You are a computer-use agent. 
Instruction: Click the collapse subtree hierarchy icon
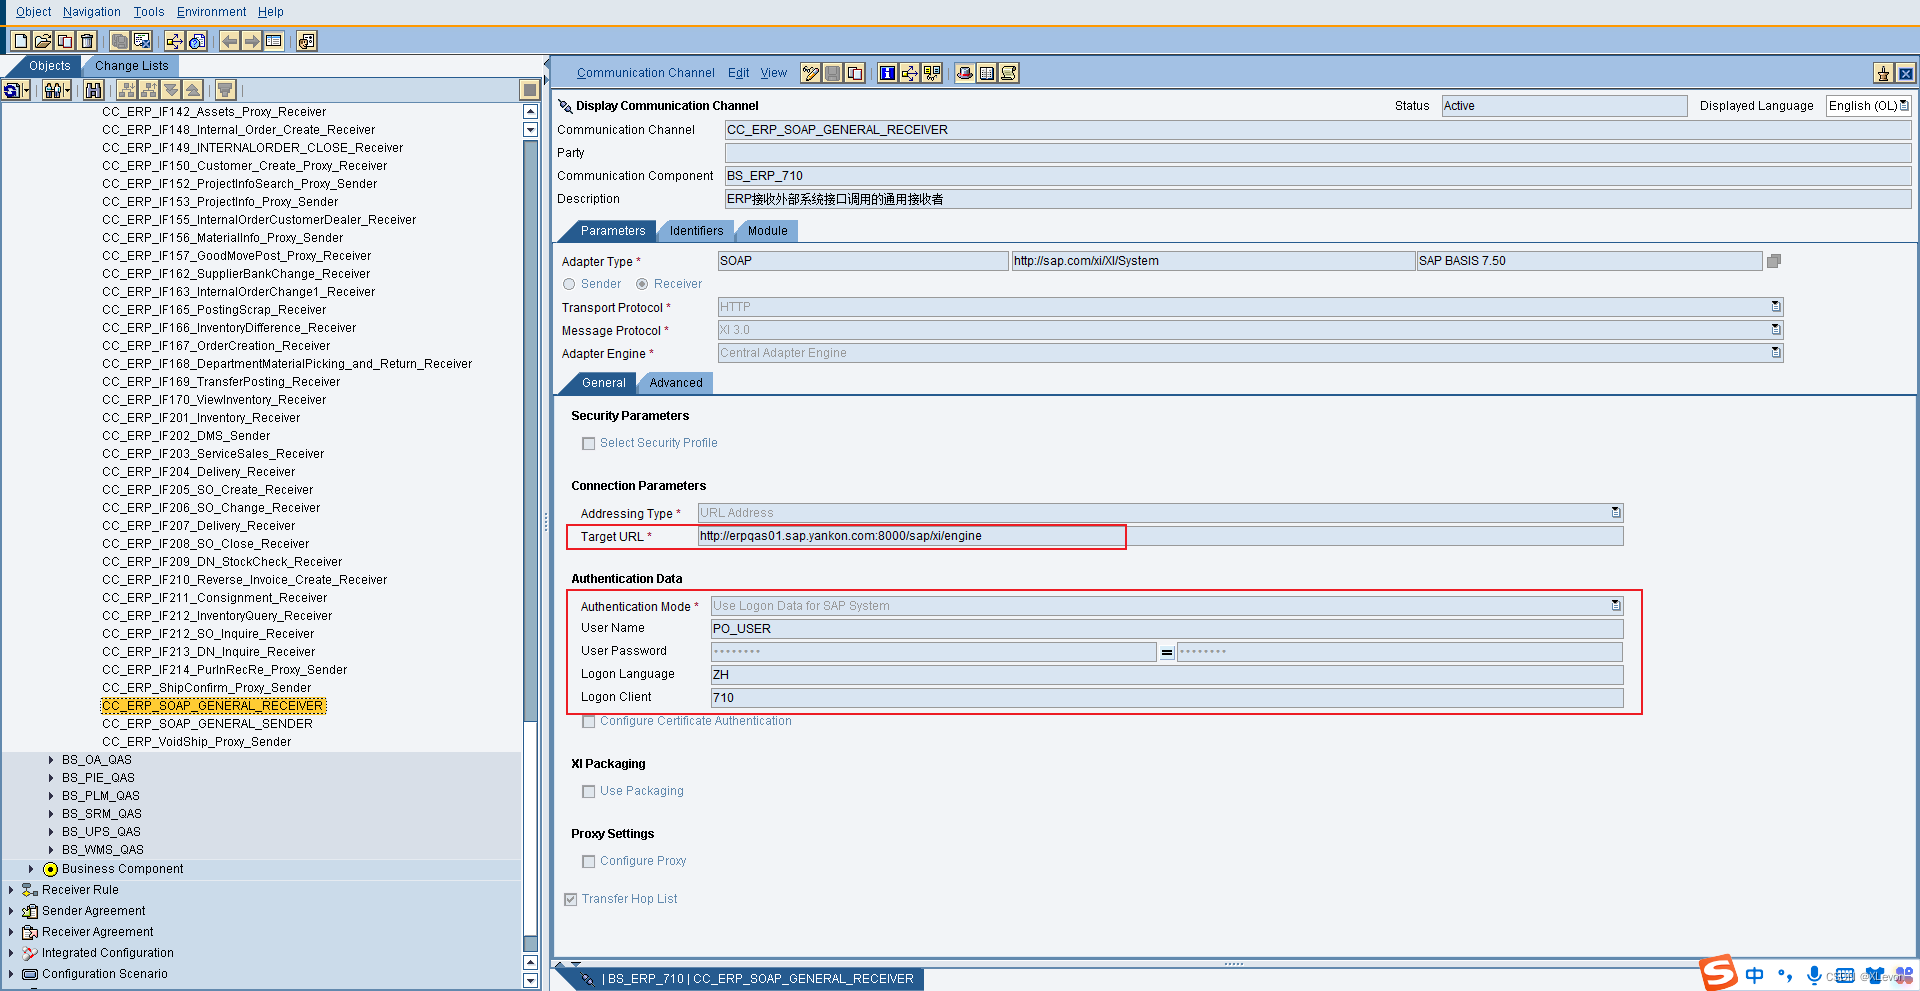[x=149, y=90]
